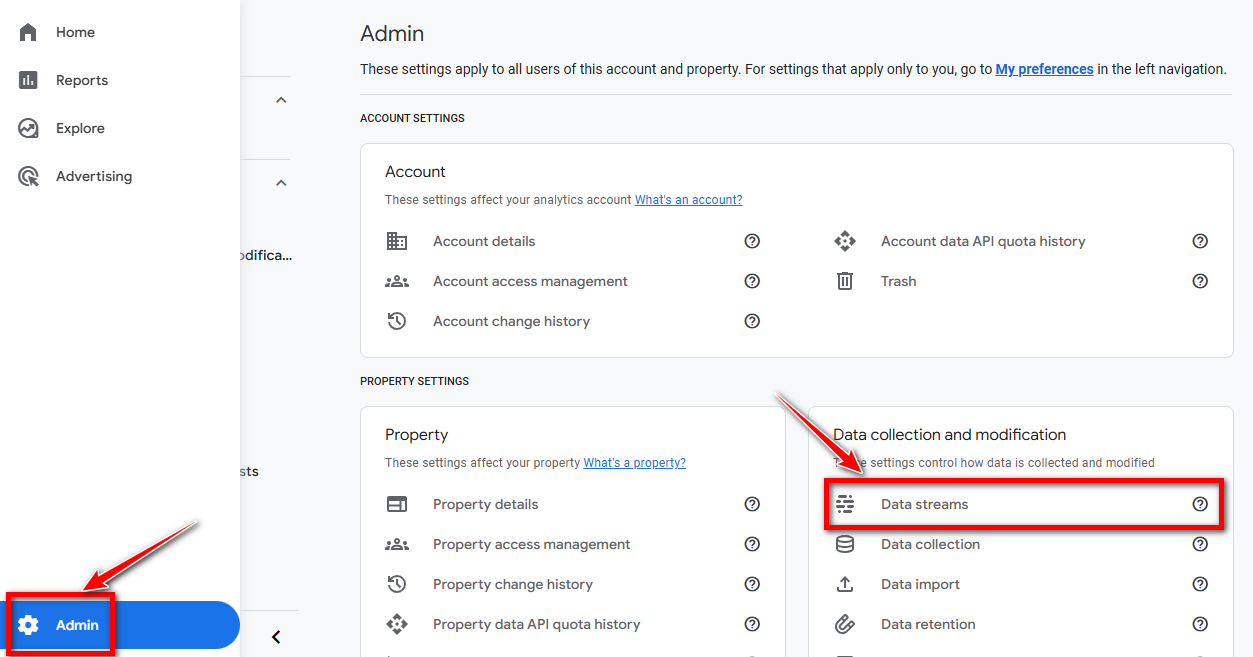
Task: Collapse the first settings section chevron
Action: (x=281, y=100)
